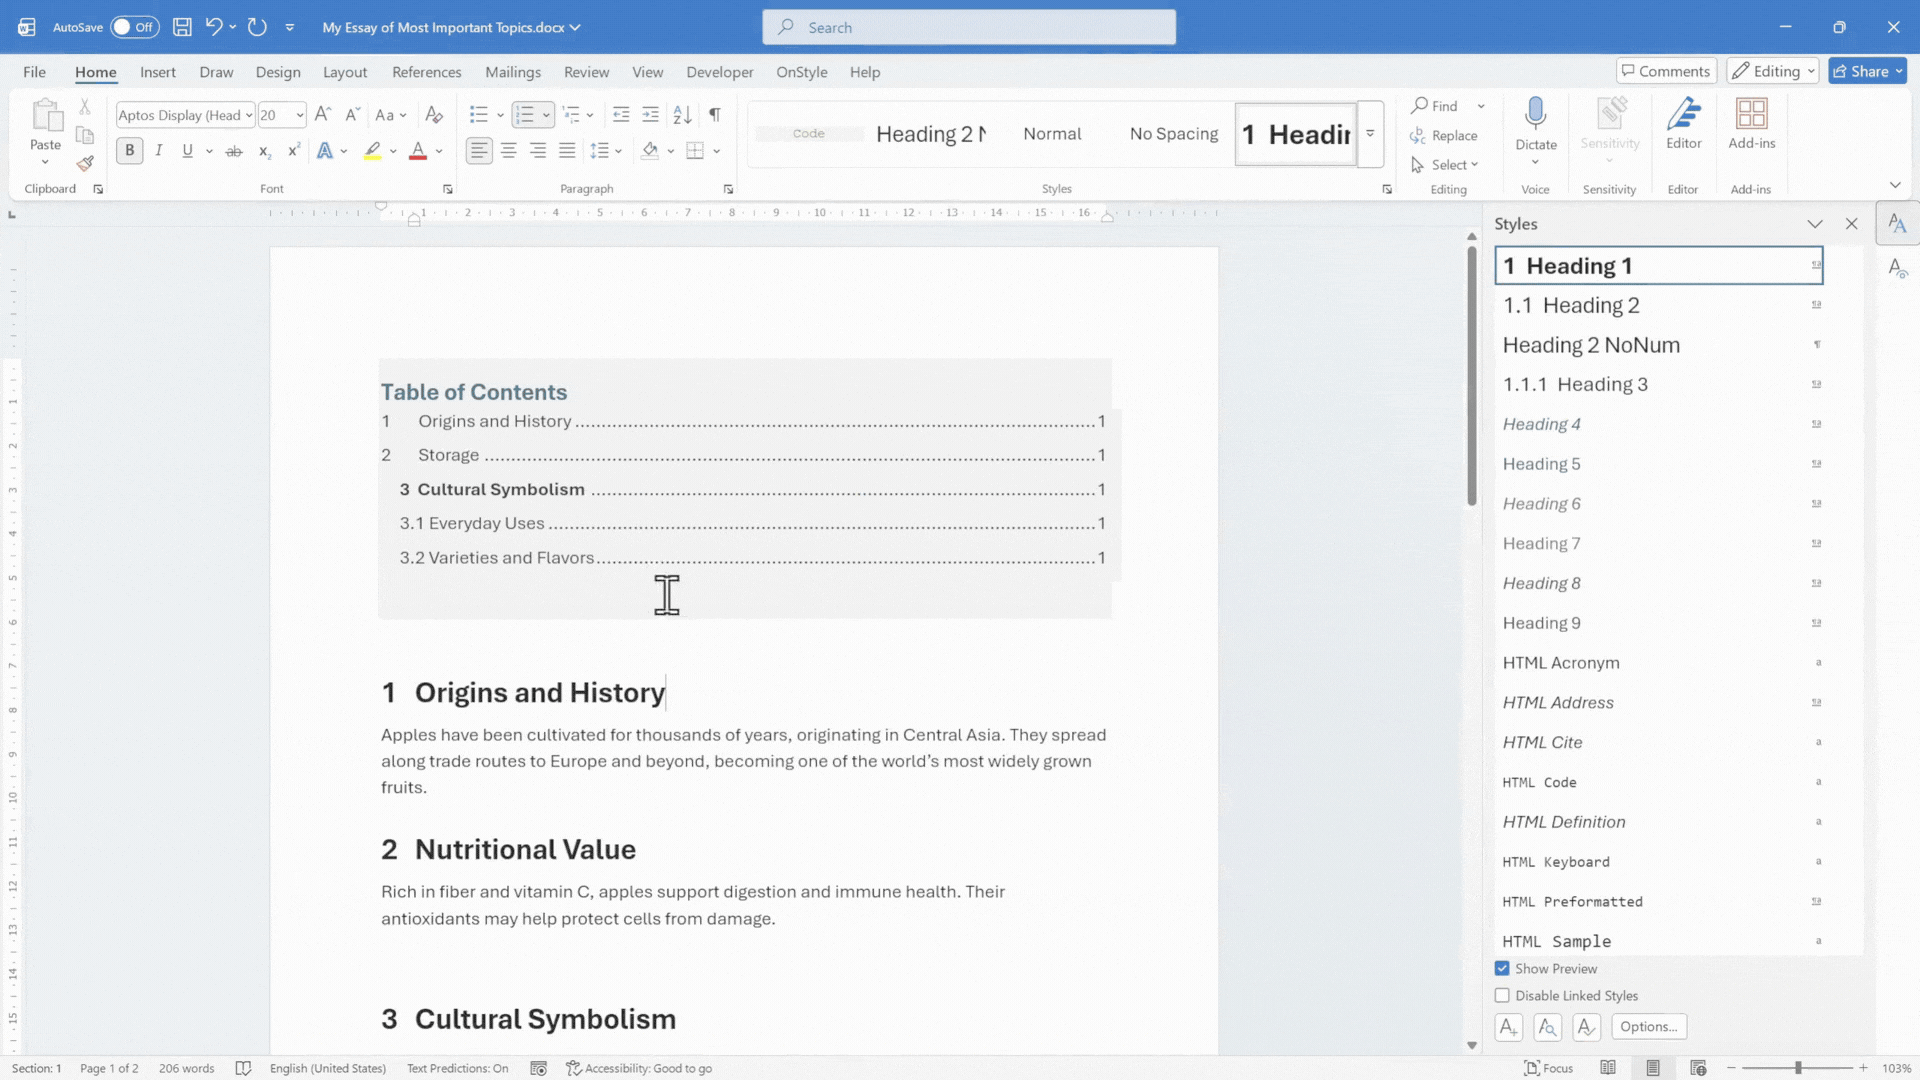The width and height of the screenshot is (1920, 1080).
Task: Open the Comments pane
Action: coord(1666,71)
